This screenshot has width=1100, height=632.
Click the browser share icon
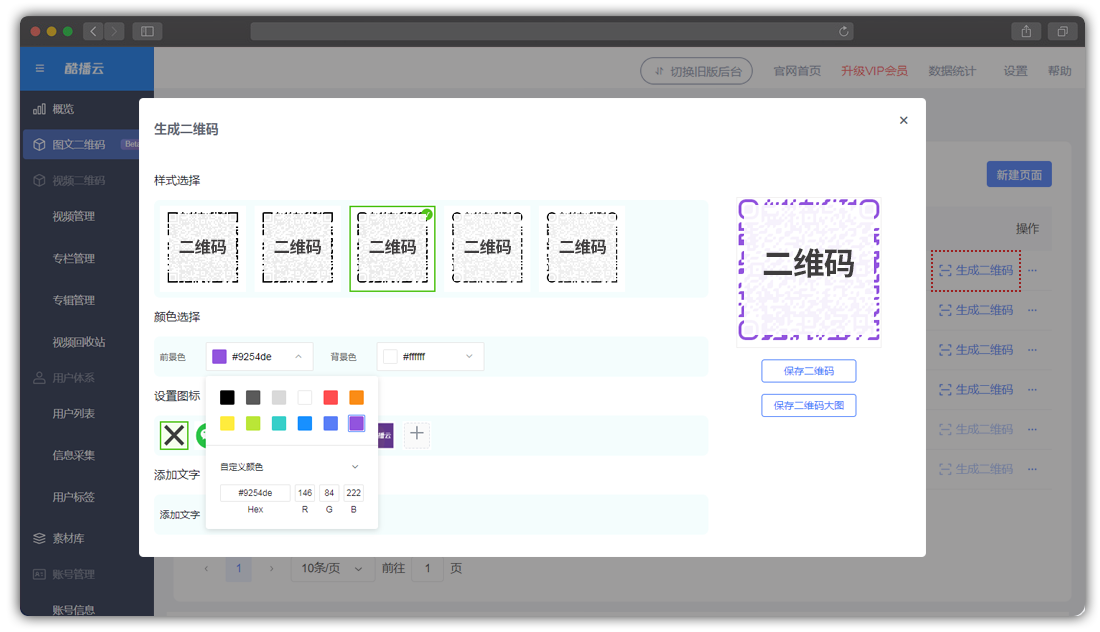click(1026, 31)
